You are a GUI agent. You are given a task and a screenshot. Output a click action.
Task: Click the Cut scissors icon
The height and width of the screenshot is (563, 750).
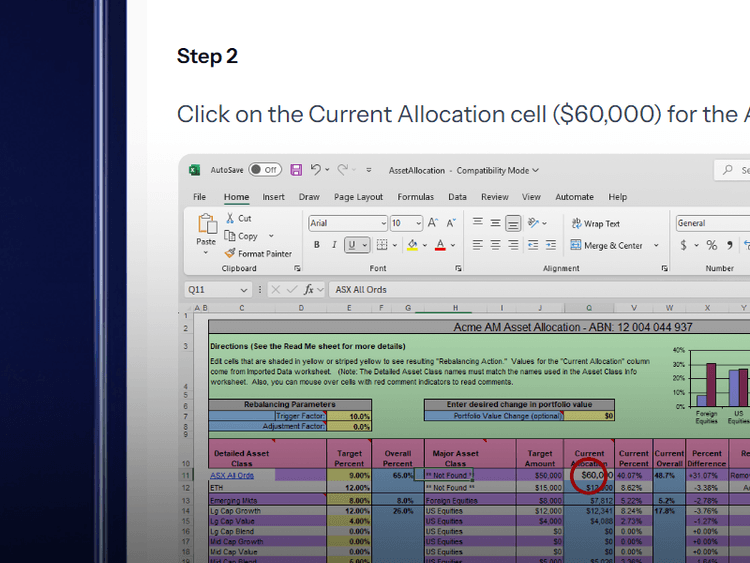231,218
